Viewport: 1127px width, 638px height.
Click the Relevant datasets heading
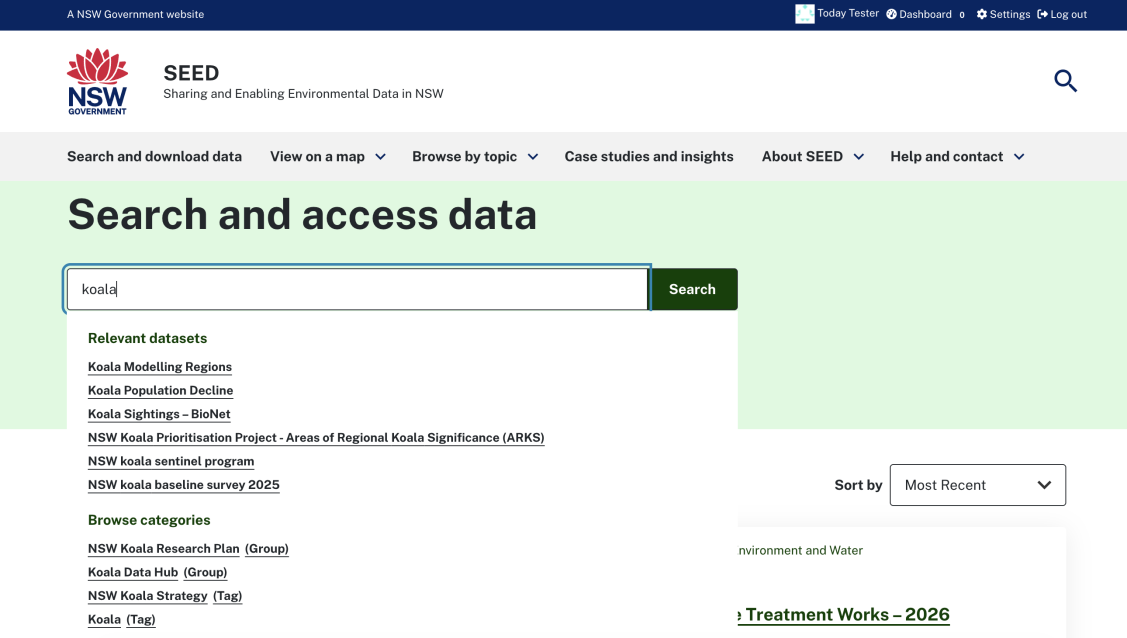click(x=147, y=338)
